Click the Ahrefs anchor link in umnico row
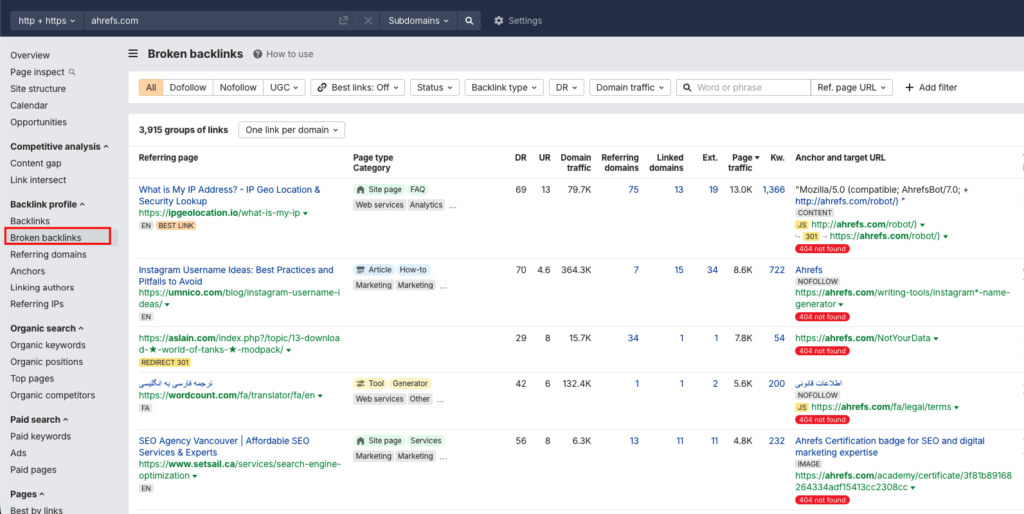 tap(808, 270)
